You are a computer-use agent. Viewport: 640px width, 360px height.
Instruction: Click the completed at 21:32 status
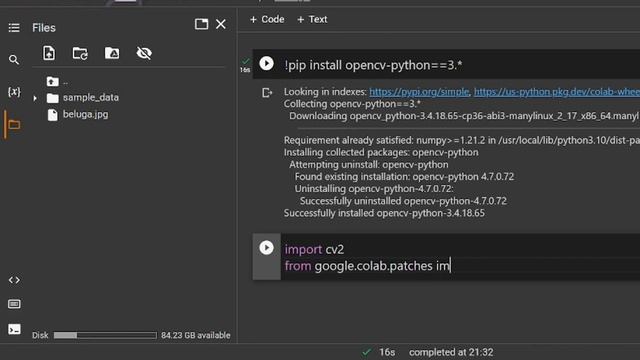pyautogui.click(x=451, y=352)
